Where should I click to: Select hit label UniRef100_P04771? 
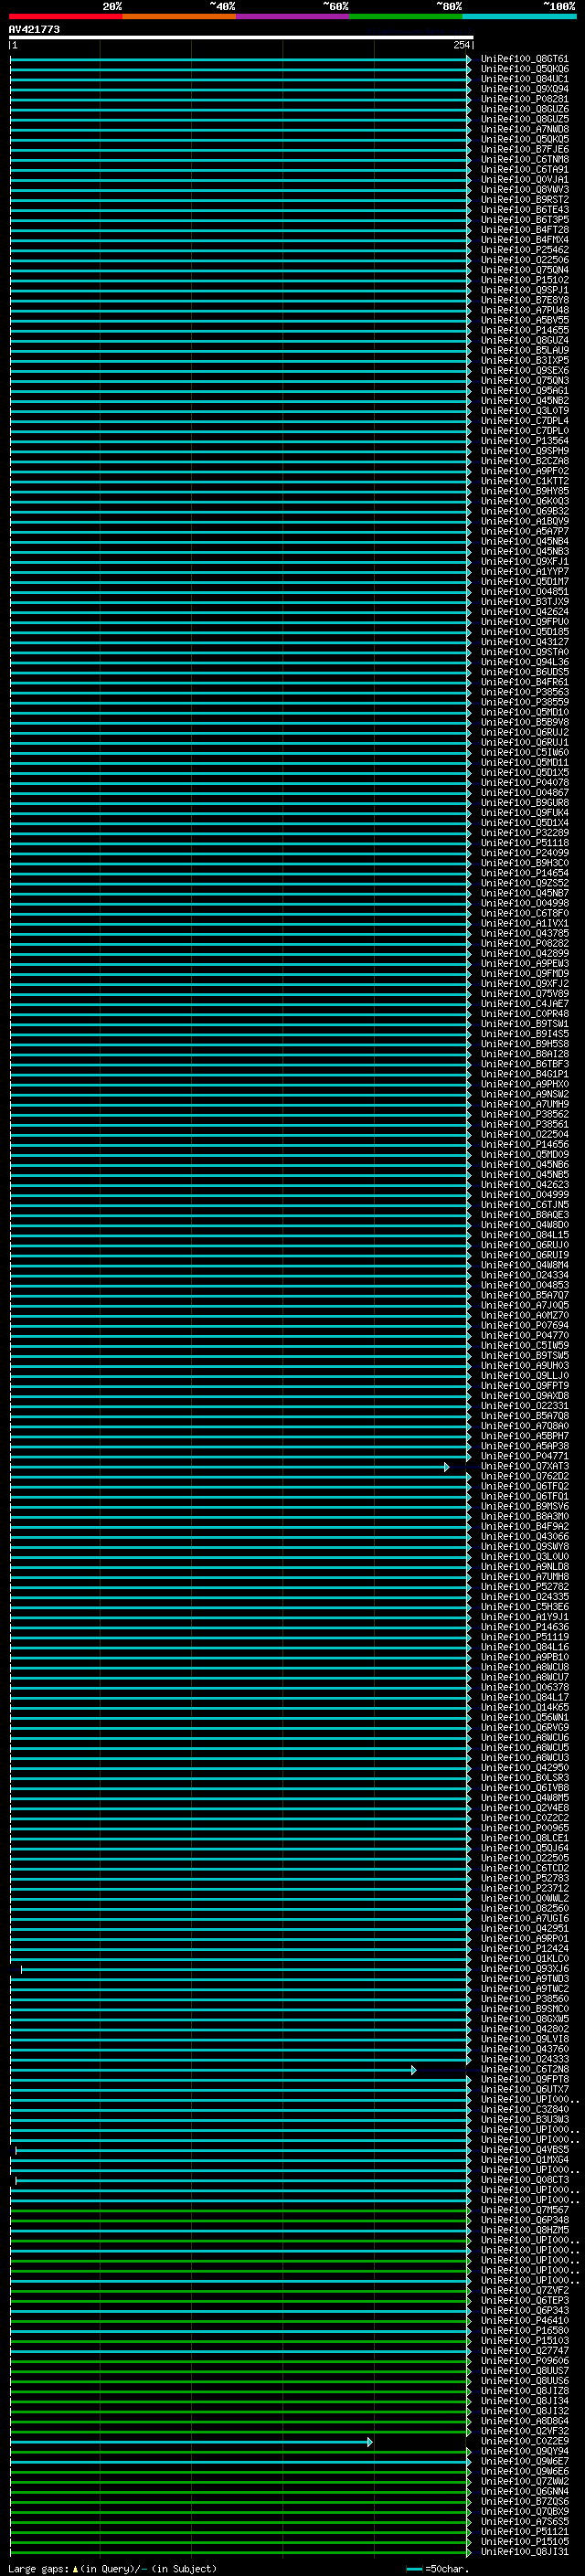[x=524, y=1456]
